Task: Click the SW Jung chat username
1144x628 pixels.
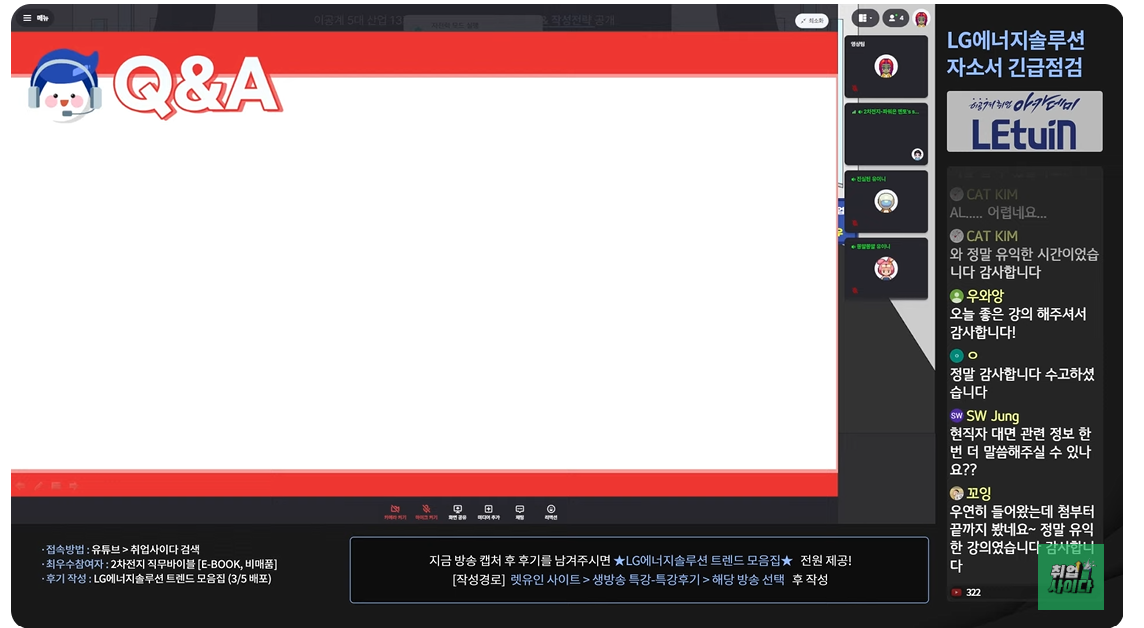Action: point(992,416)
